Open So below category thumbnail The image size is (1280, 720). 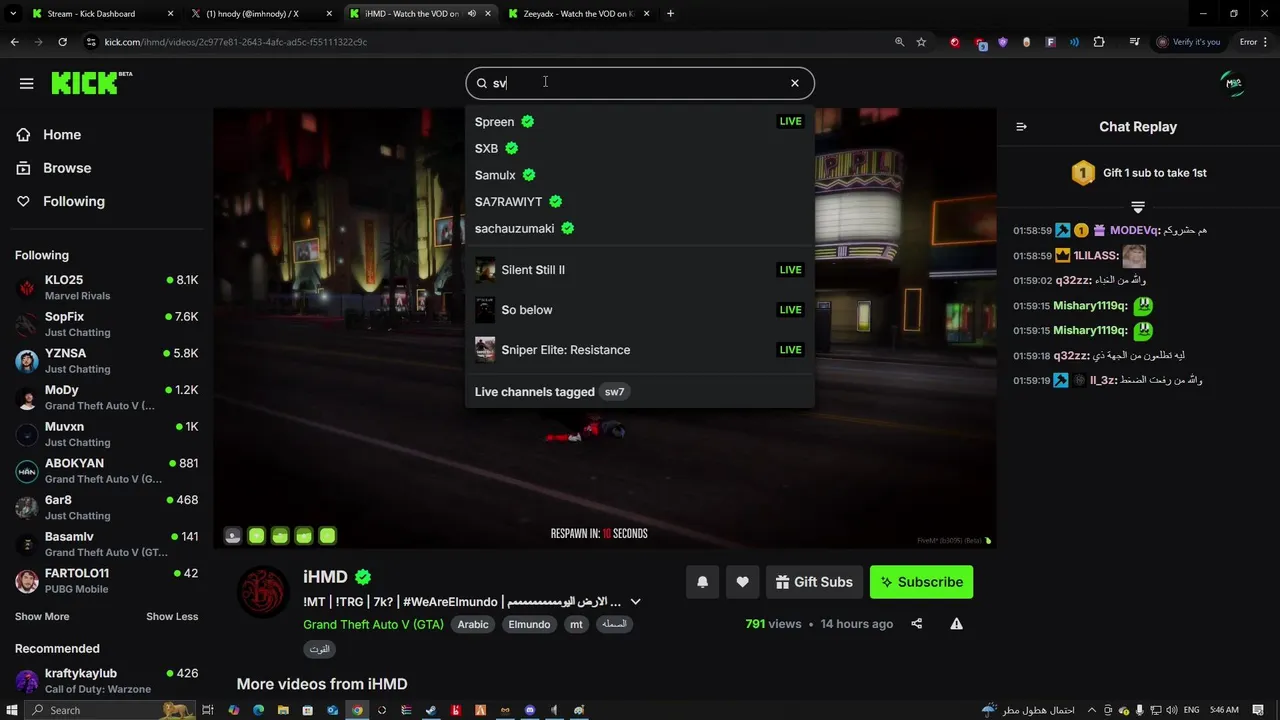click(485, 310)
